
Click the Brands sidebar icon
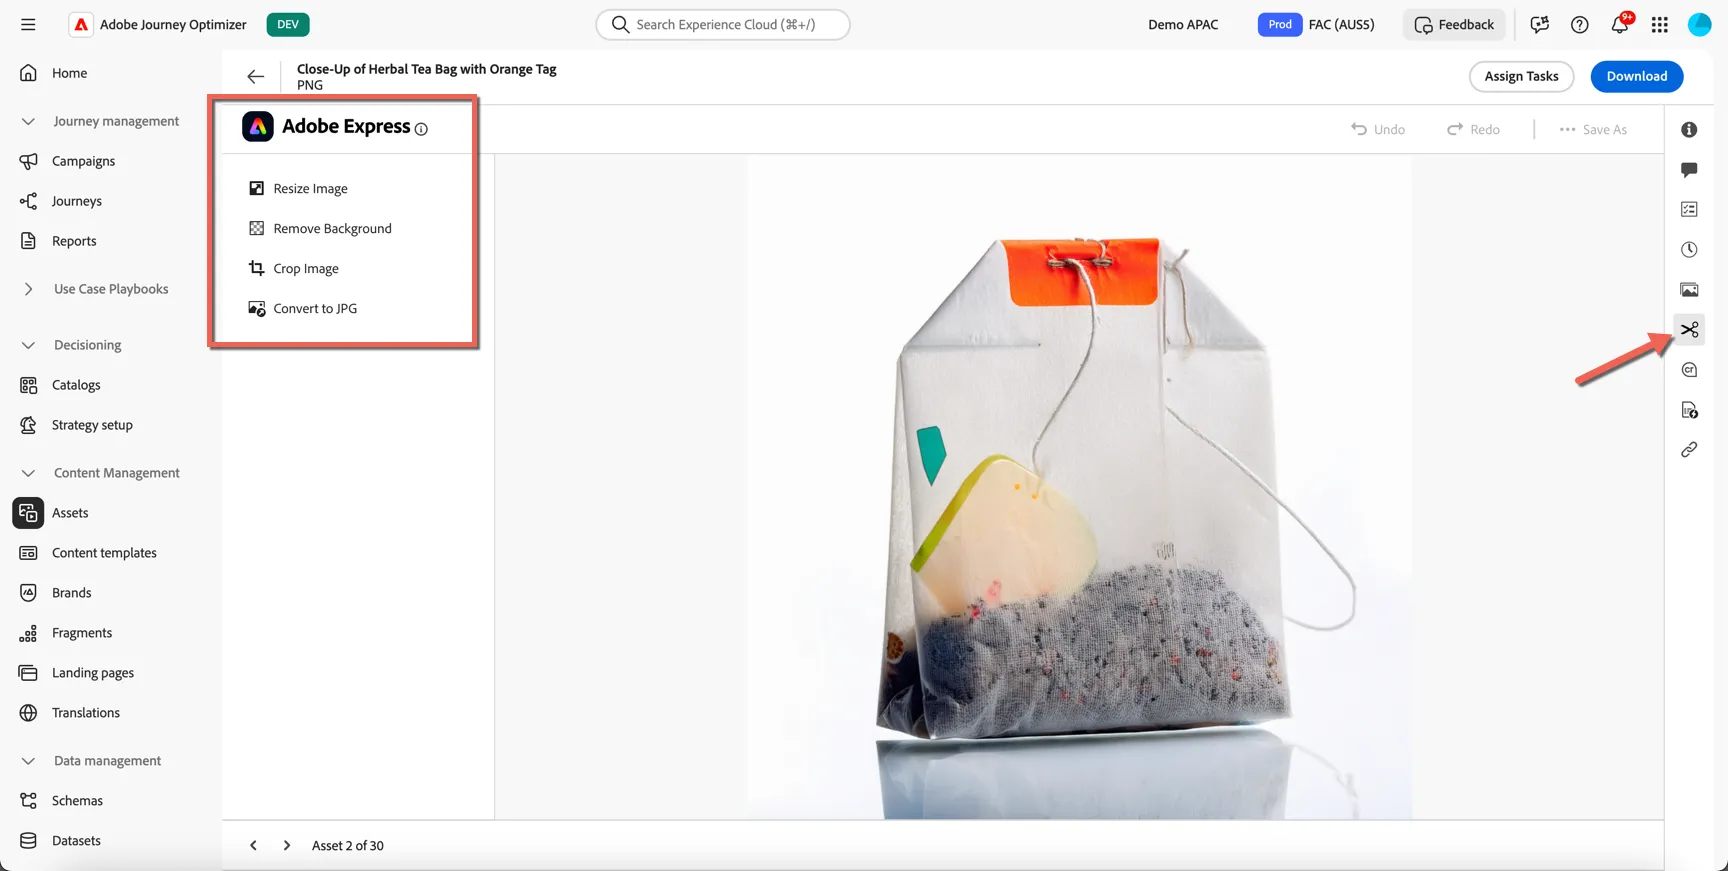tap(28, 593)
